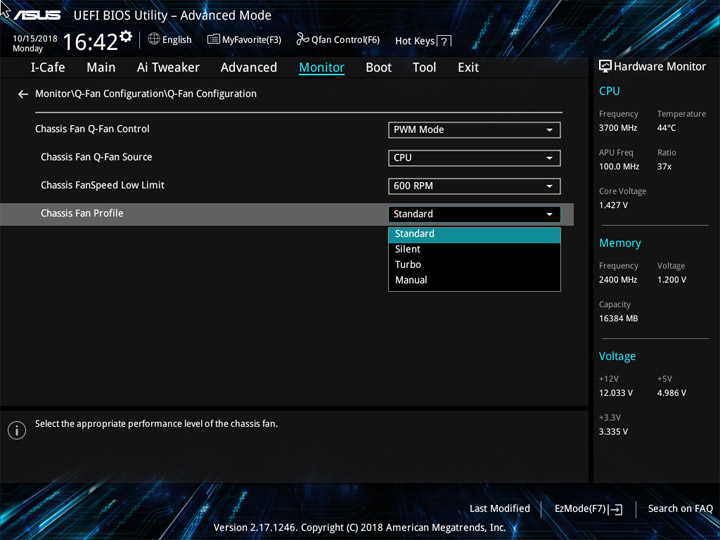Click the globe language icon
The image size is (720, 540).
click(x=154, y=39)
